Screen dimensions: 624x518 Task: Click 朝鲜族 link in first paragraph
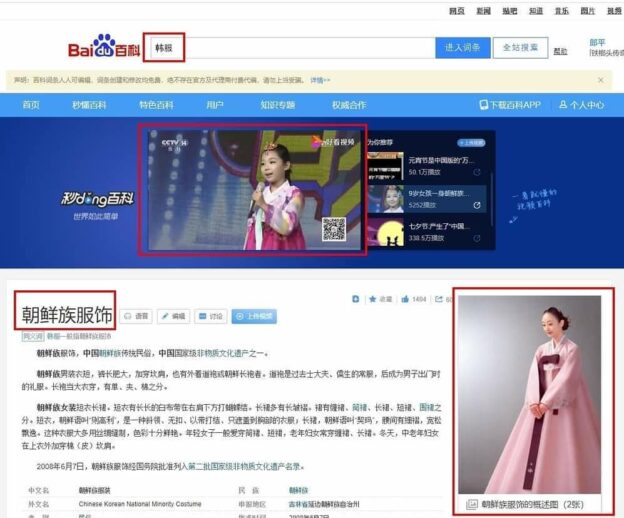tap(109, 353)
